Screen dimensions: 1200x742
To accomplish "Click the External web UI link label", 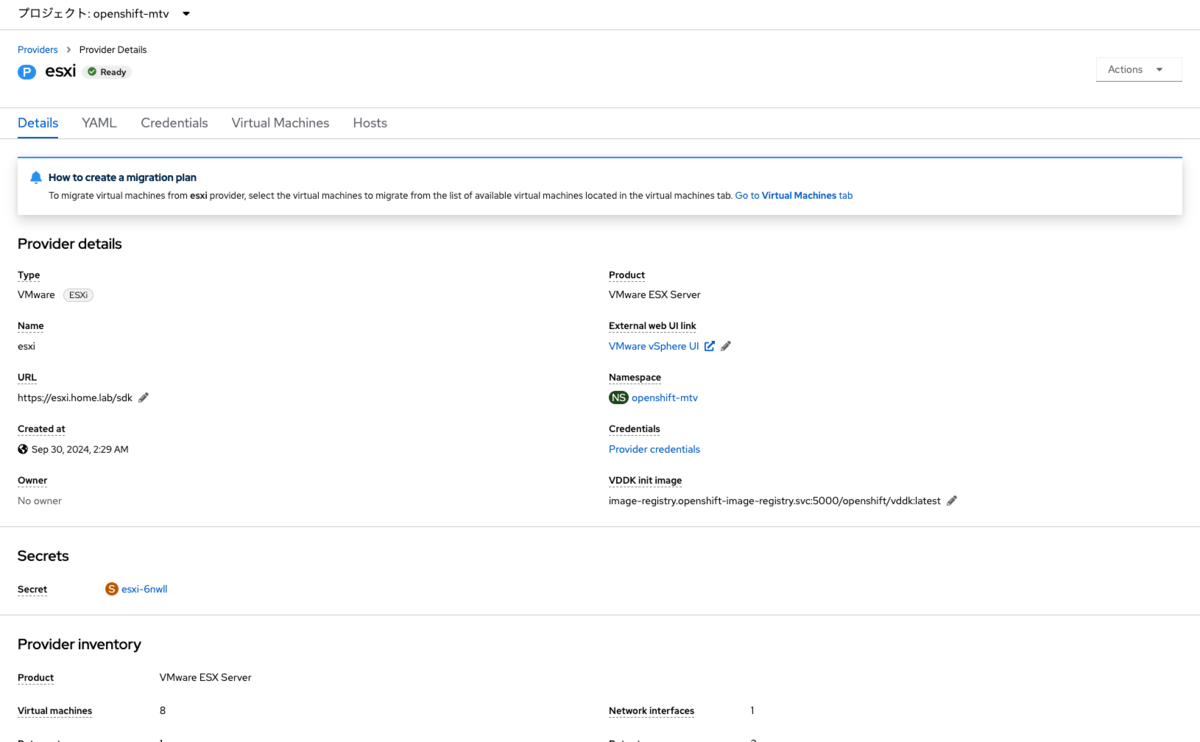I will pyautogui.click(x=652, y=326).
